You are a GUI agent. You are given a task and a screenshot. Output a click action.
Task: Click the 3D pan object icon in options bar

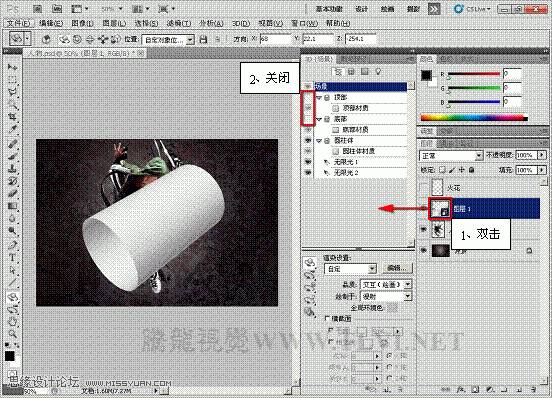[90, 39]
